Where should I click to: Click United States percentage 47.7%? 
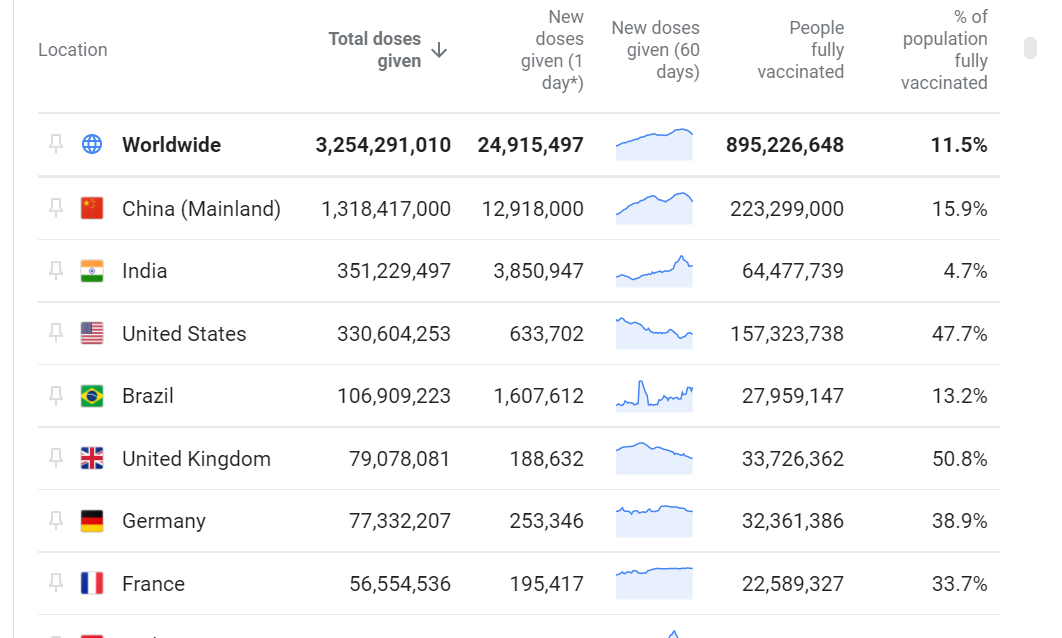[959, 333]
